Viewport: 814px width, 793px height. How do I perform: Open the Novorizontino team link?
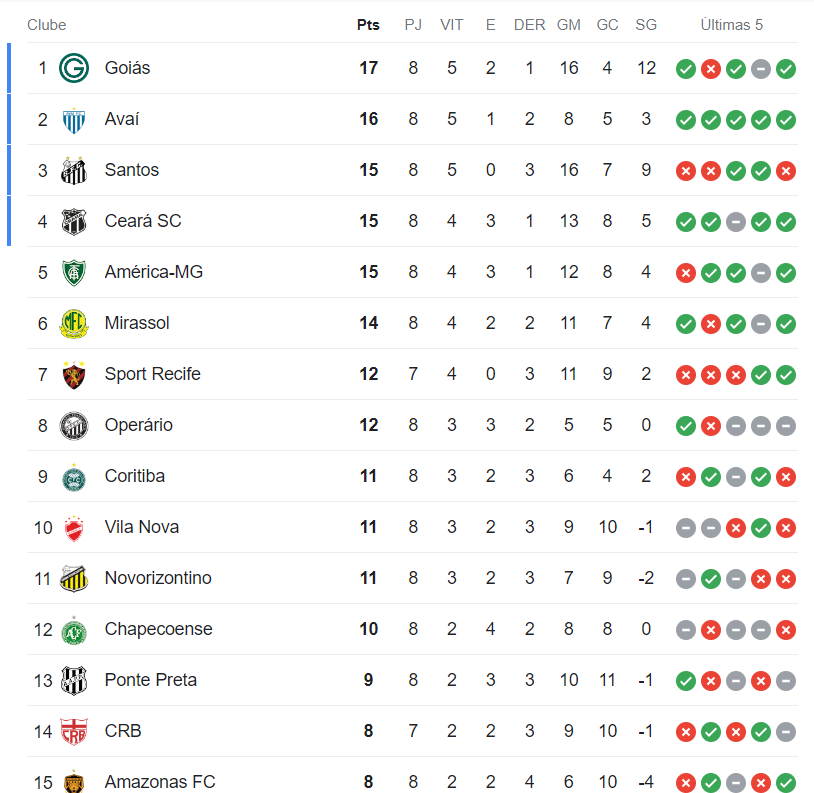pos(158,578)
